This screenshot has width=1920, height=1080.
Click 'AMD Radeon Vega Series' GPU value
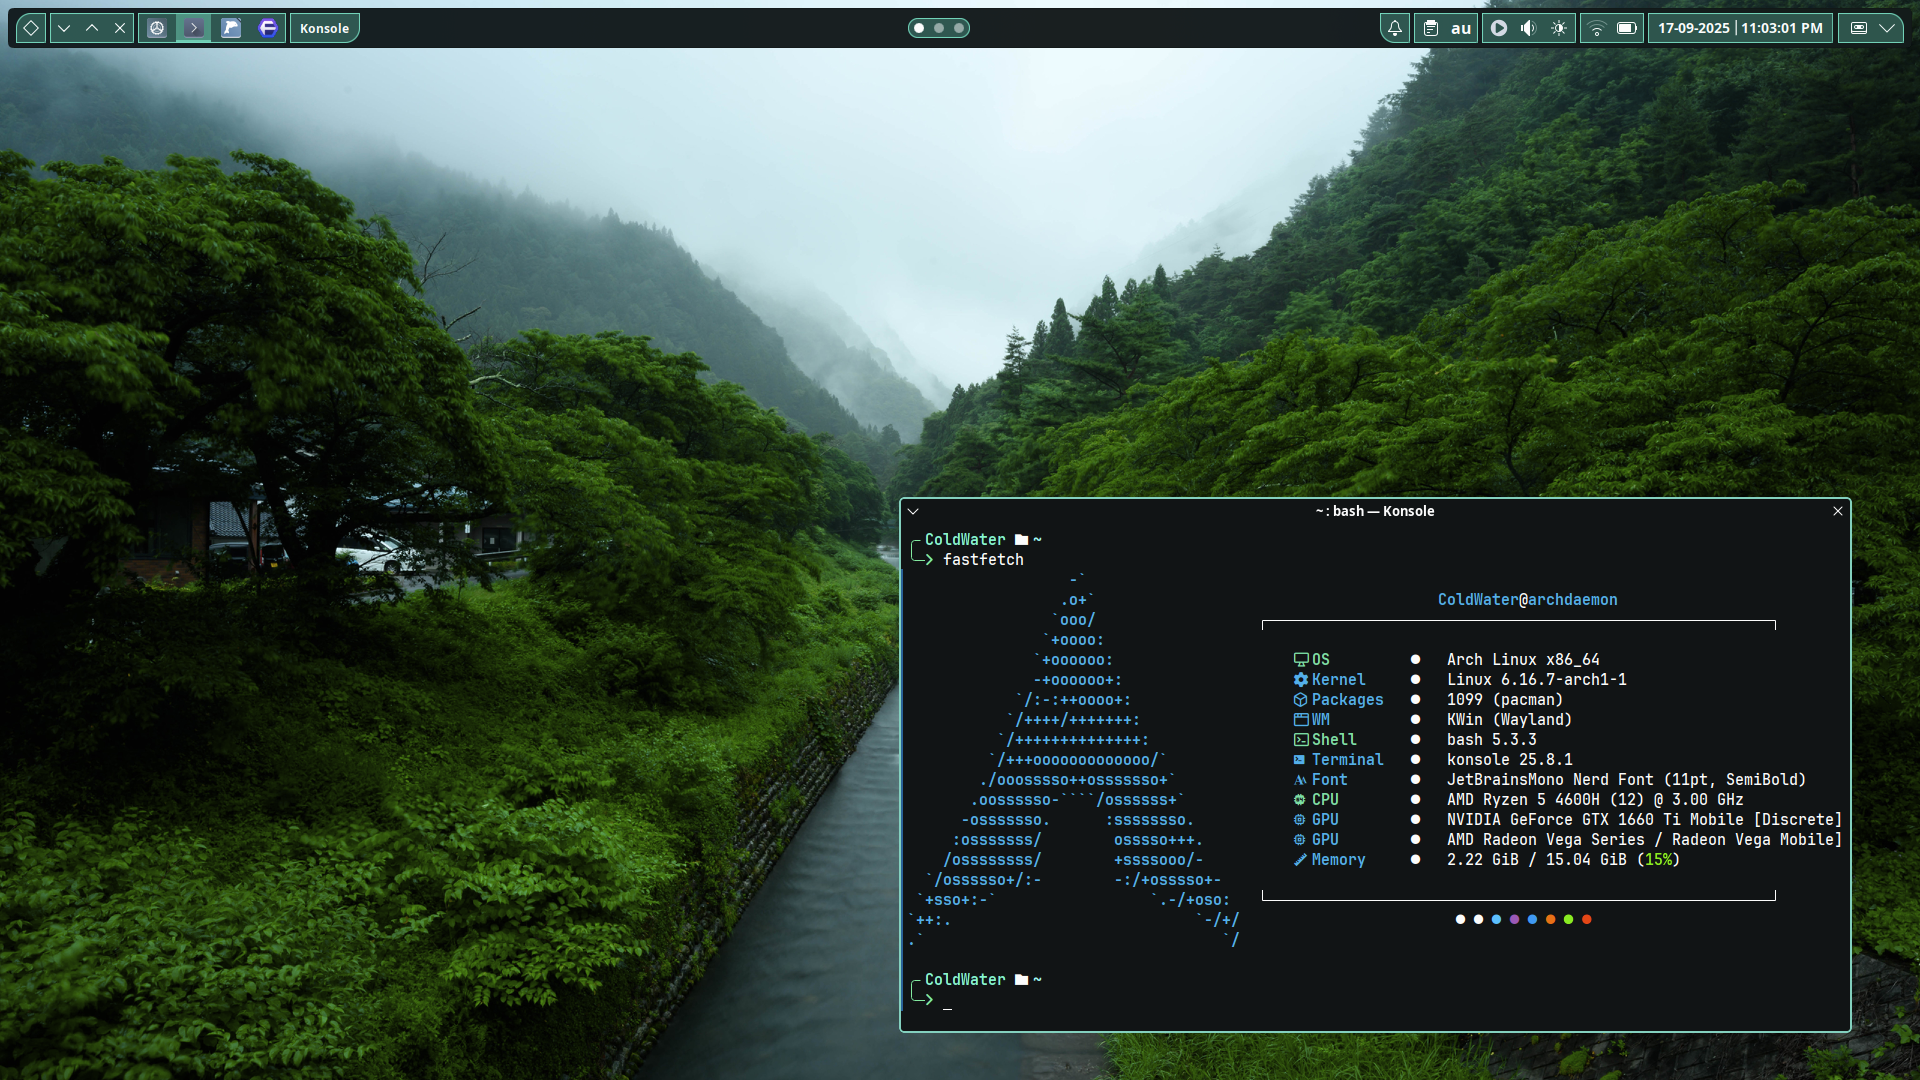(1545, 840)
